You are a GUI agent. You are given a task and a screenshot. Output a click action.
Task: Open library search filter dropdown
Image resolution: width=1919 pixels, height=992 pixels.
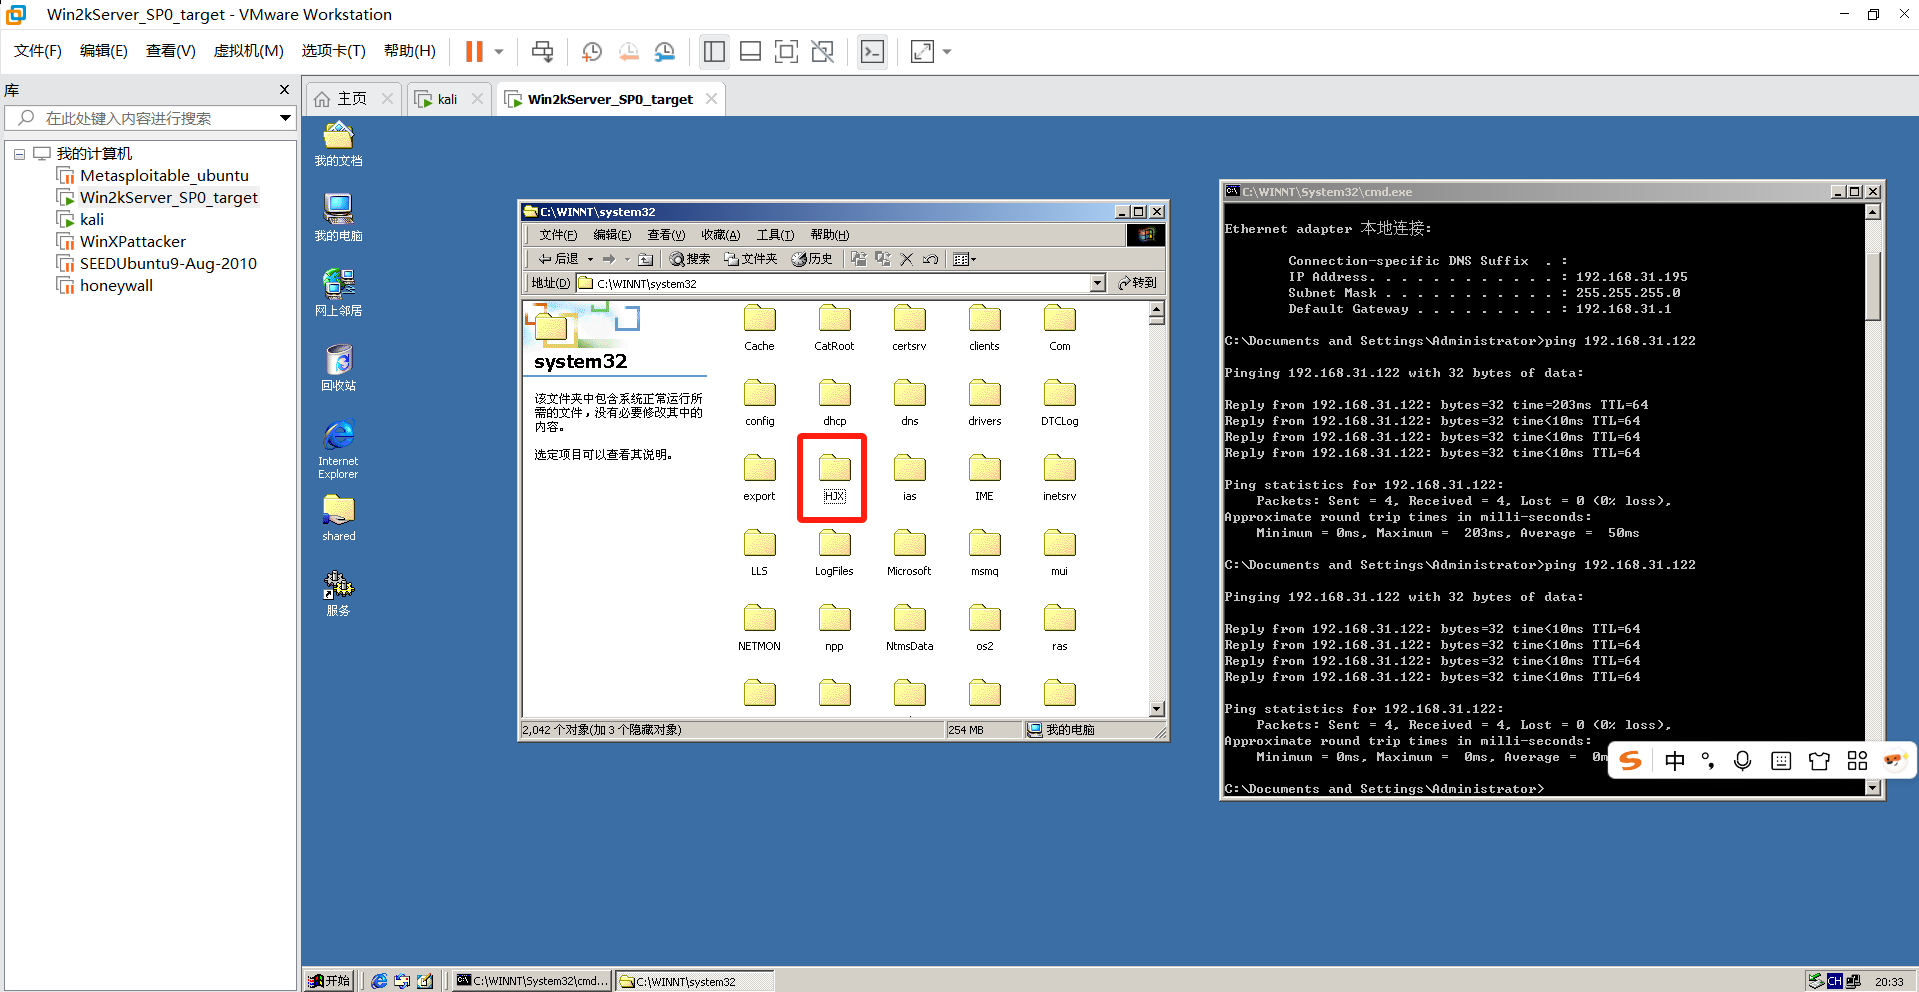click(285, 118)
